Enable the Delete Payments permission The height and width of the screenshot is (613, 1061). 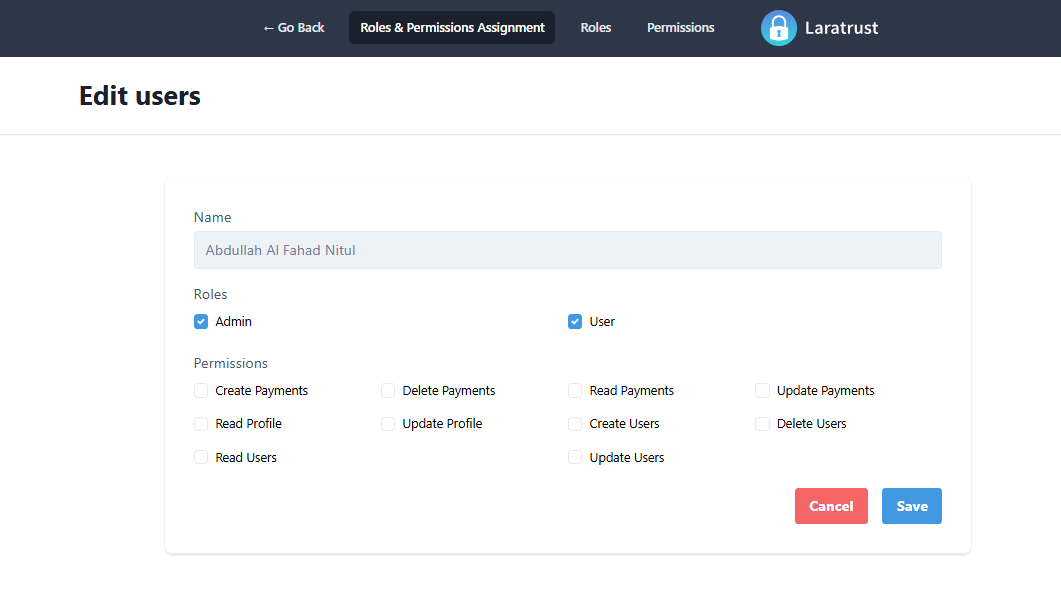coord(388,390)
